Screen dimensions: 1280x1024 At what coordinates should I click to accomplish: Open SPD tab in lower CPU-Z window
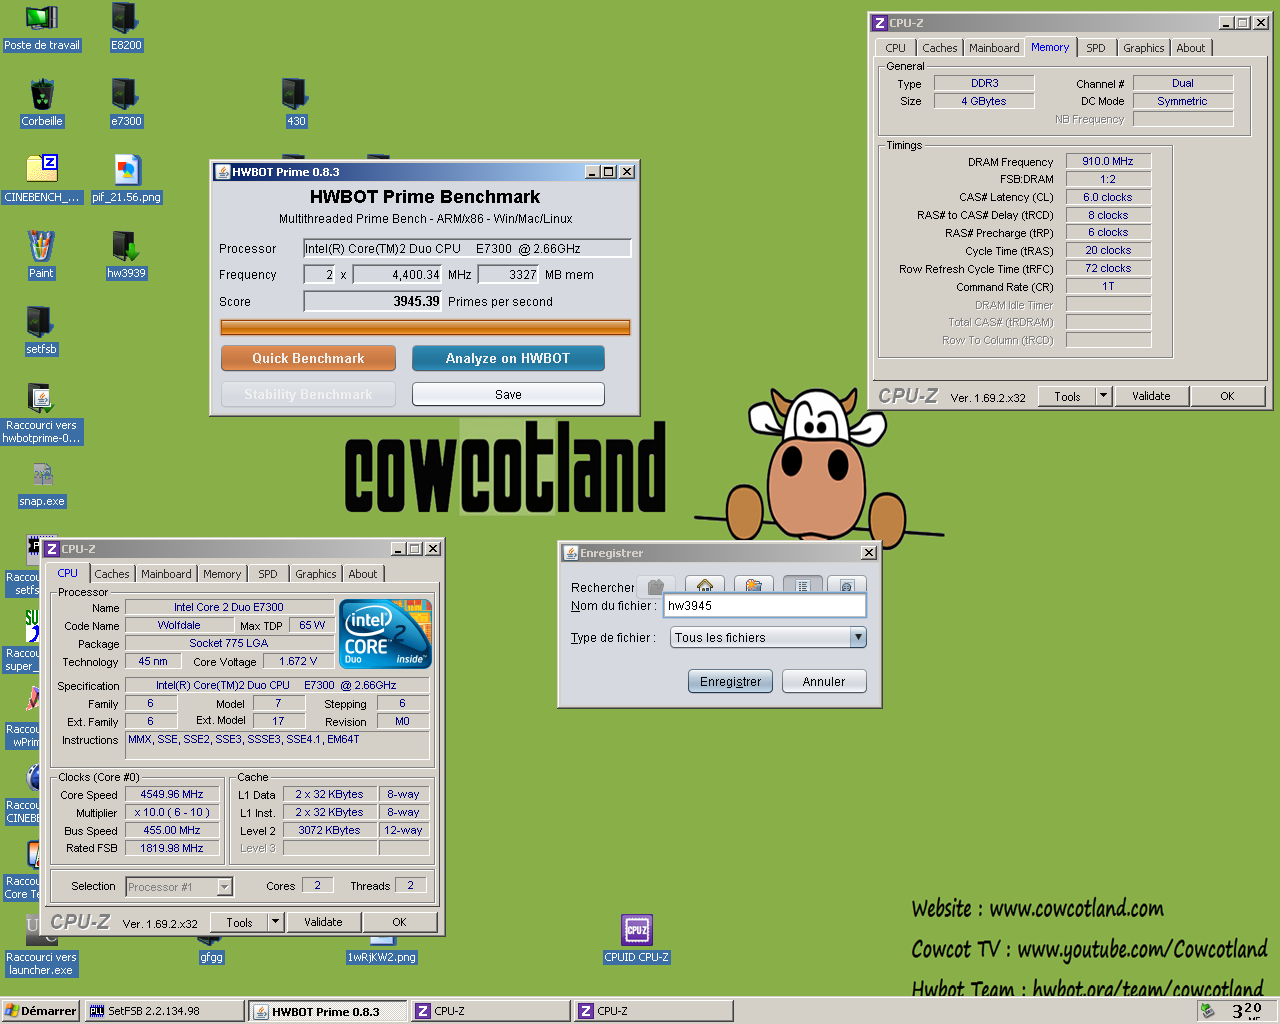click(x=268, y=574)
